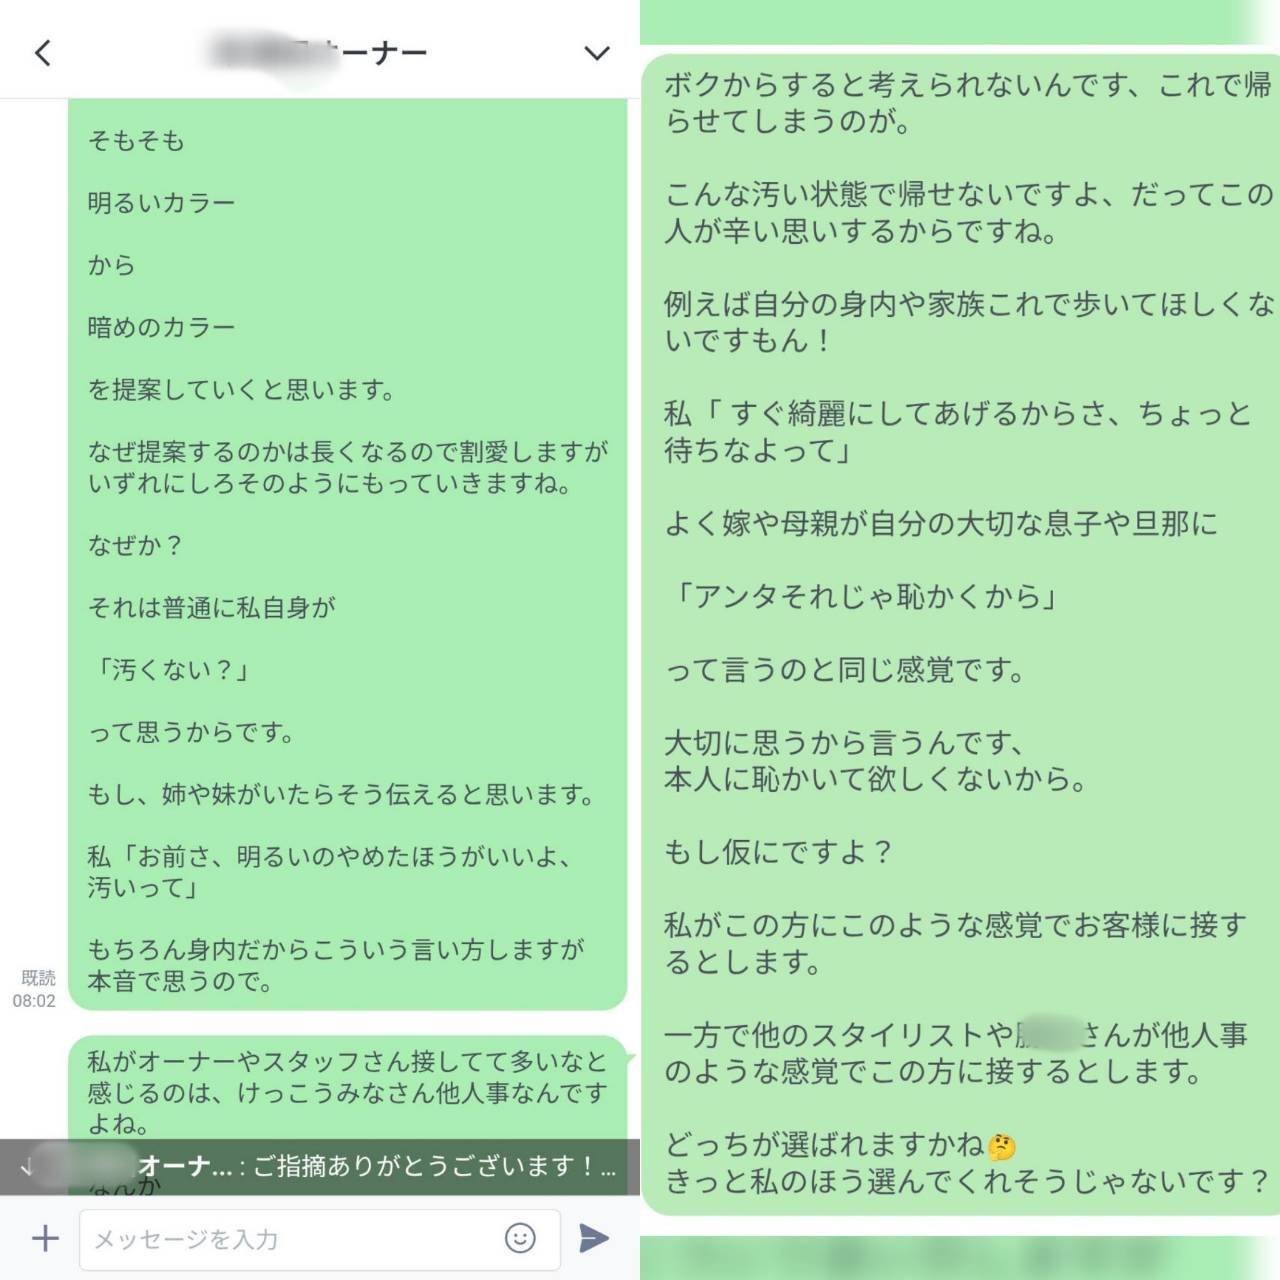Tap the blurred bubble at bottom right
The image size is (1280, 1280).
coord(960,1258)
